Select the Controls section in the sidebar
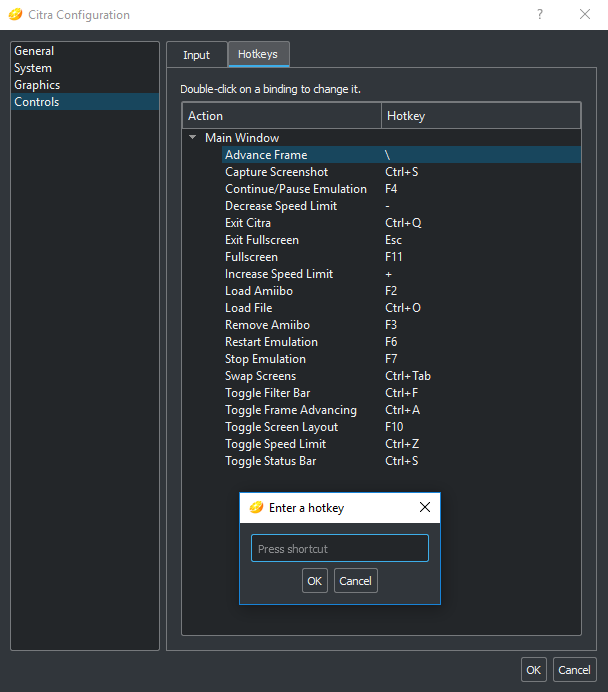Screen dimensions: 608x692 click(x=85, y=102)
